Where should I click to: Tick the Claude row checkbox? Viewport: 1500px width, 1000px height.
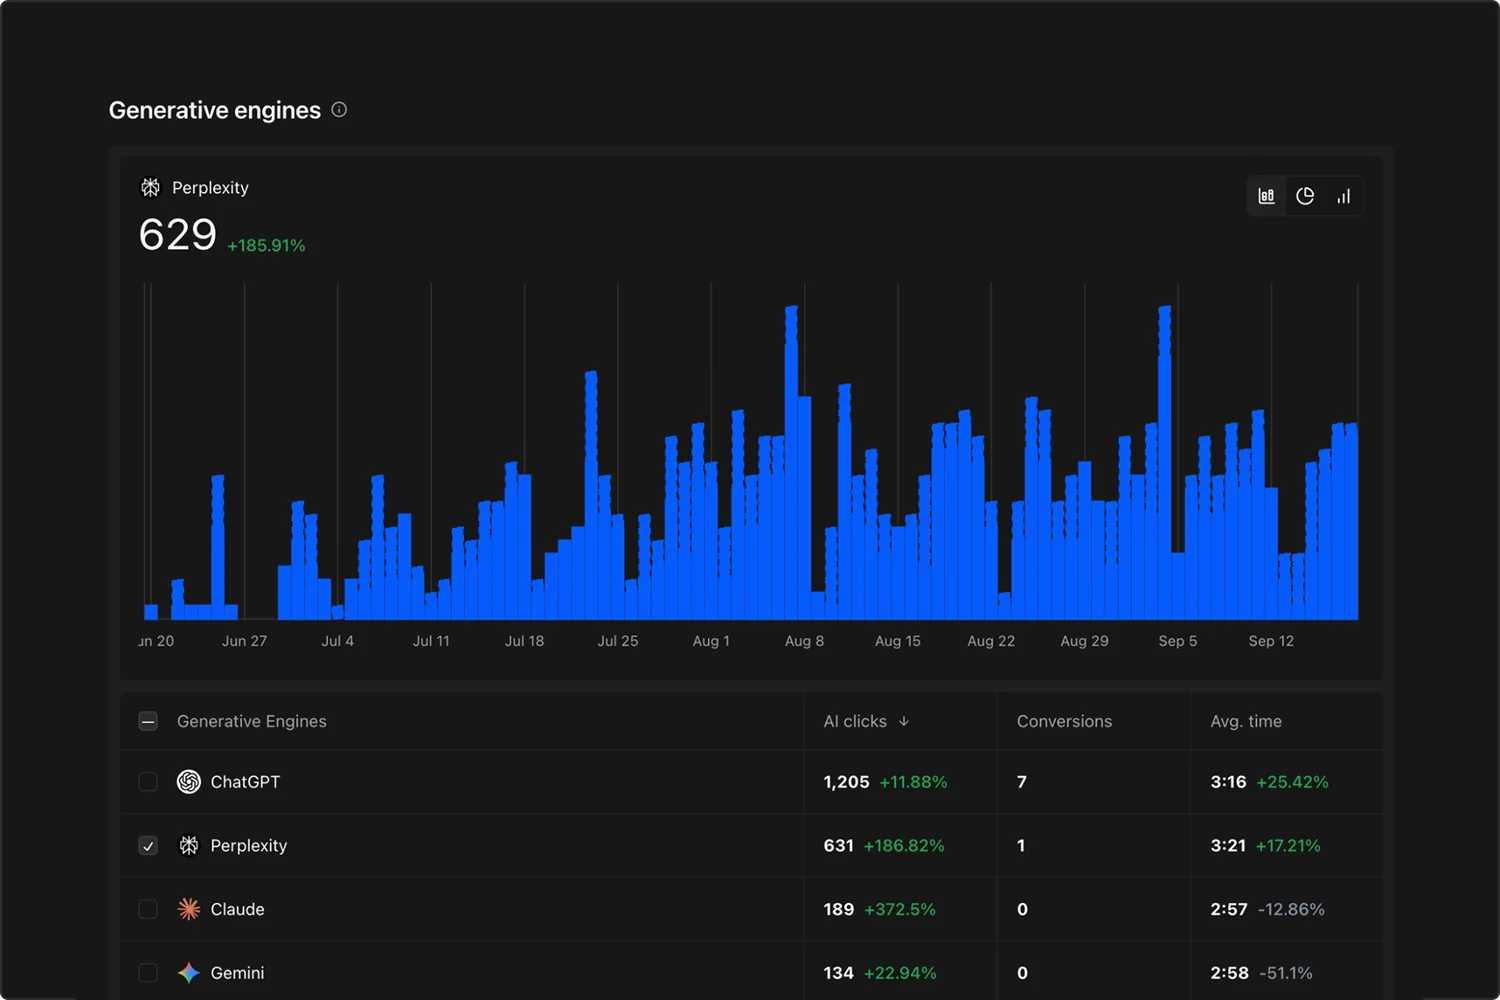point(148,909)
